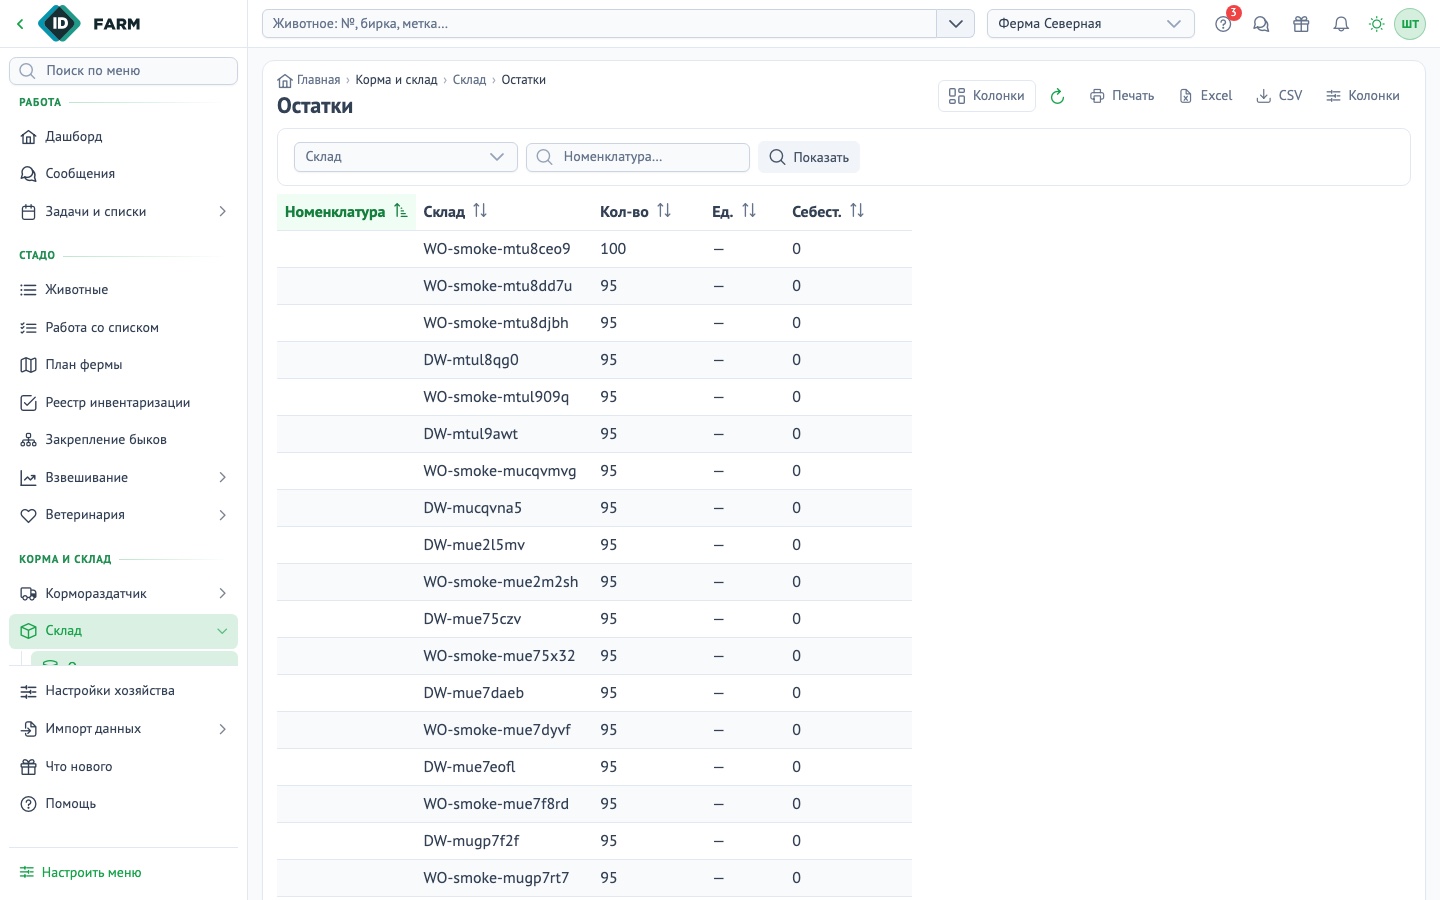The height and width of the screenshot is (900, 1440).
Task: Go to Сообщения in the sidebar
Action: [123, 174]
